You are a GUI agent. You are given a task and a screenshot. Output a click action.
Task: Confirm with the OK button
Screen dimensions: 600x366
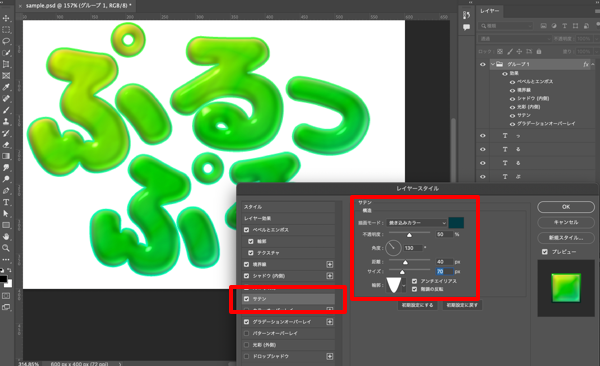pyautogui.click(x=566, y=207)
